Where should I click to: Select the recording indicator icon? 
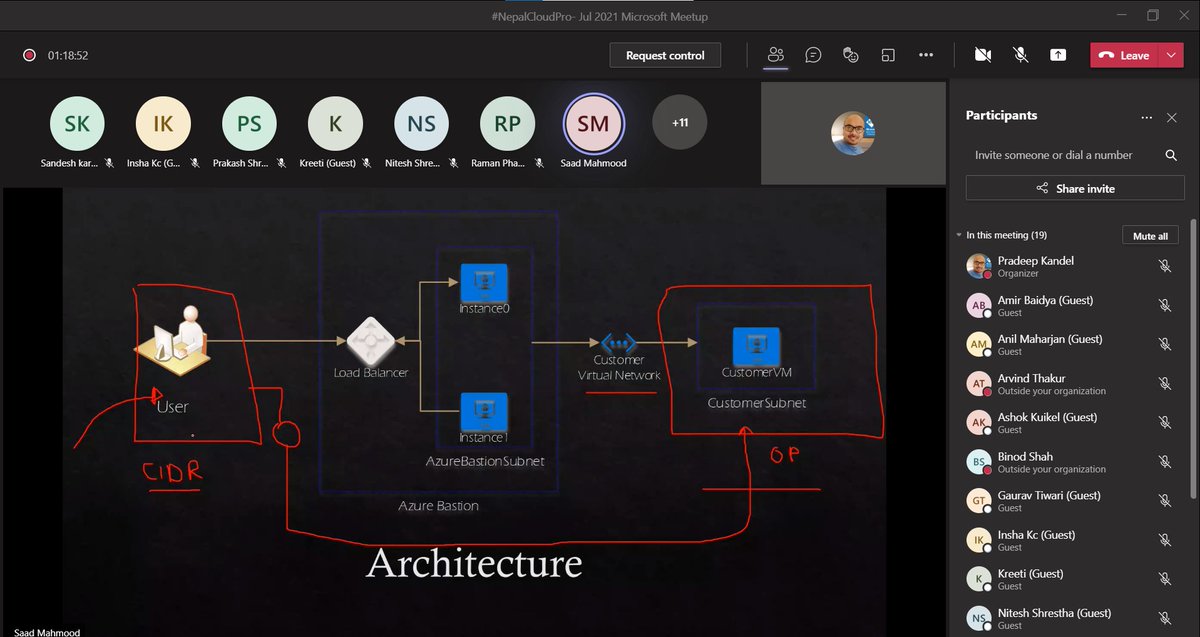[30, 55]
